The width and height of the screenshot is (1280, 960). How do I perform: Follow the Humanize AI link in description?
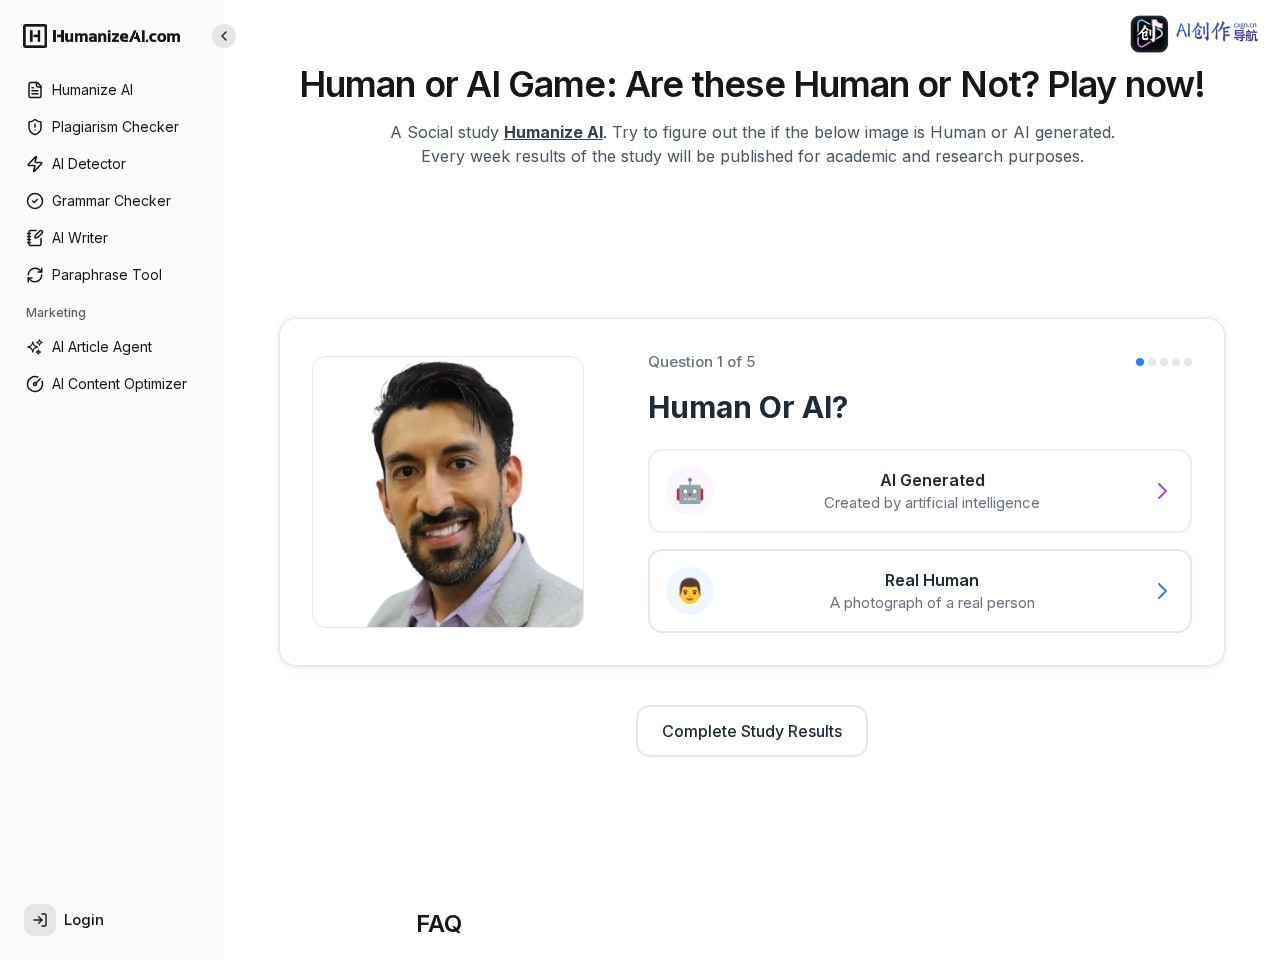[x=553, y=132]
